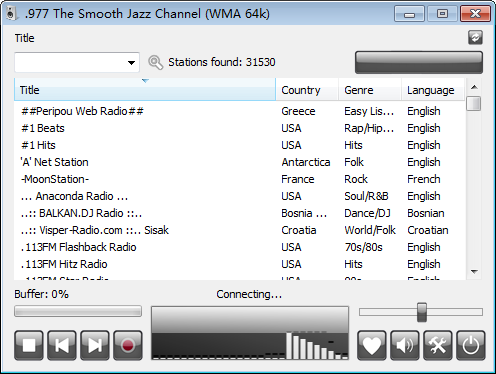Click the volume slider handle
The width and height of the screenshot is (496, 374).
point(422,312)
